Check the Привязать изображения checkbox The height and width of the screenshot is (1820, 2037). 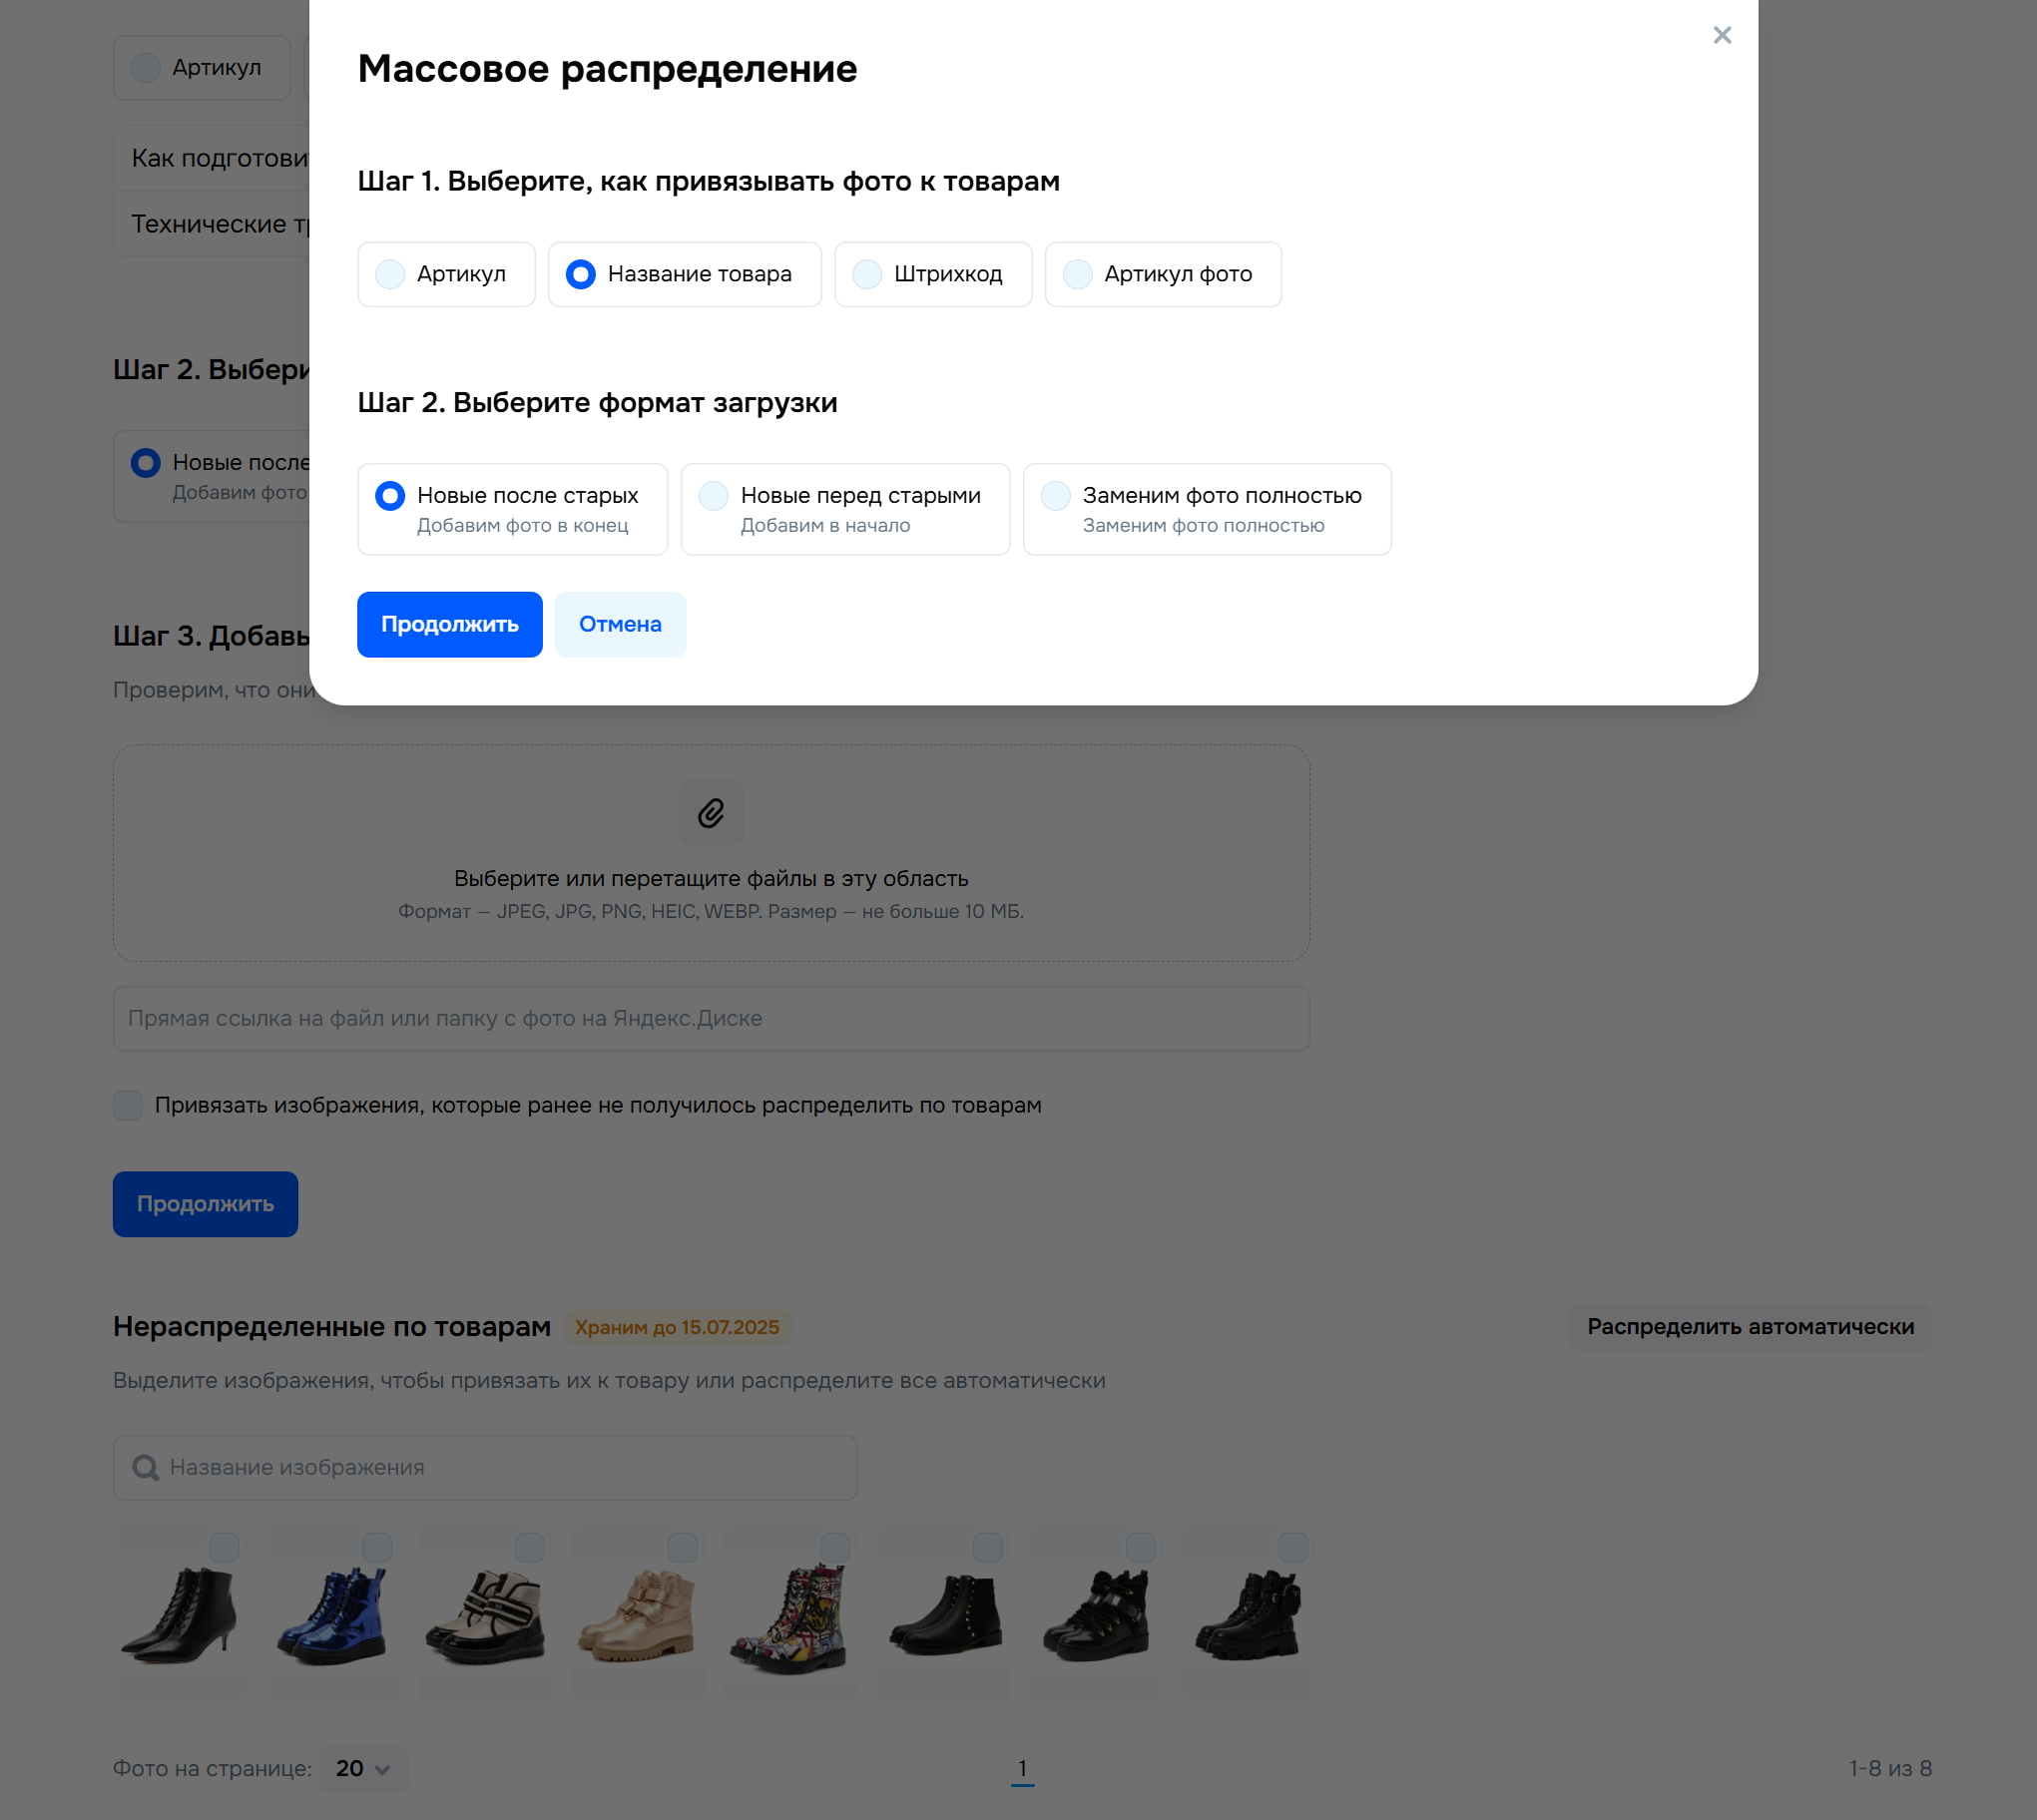click(x=128, y=1105)
